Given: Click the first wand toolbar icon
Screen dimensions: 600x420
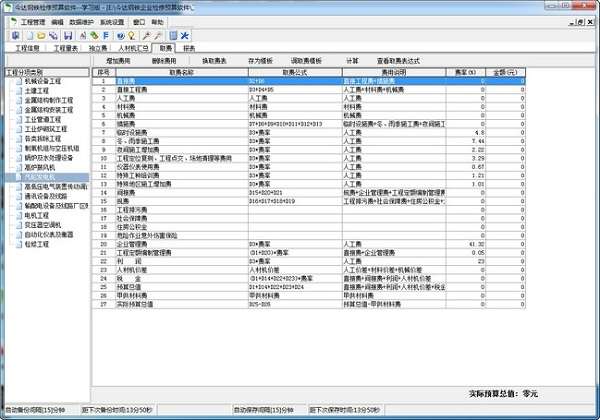Looking at the screenshot, I should [x=146, y=36].
